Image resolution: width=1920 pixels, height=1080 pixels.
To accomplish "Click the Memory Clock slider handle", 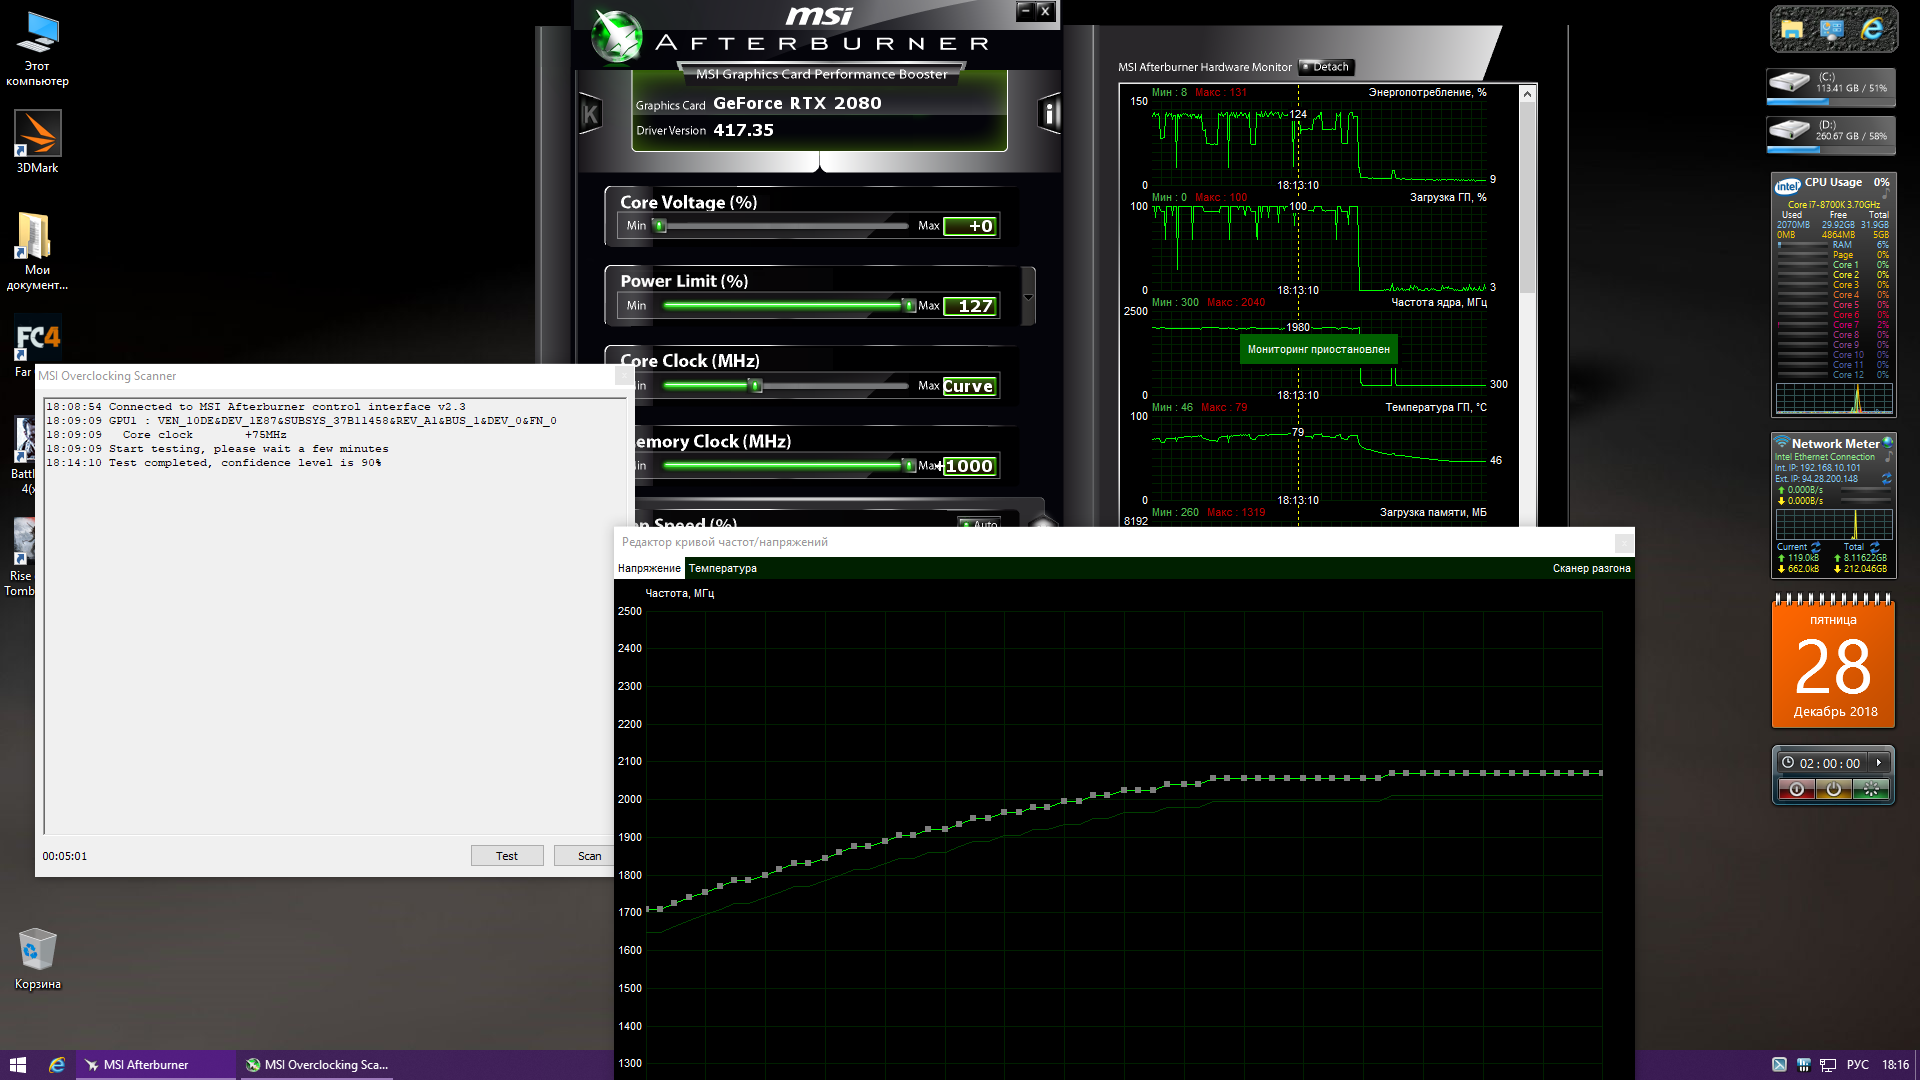I will [908, 465].
